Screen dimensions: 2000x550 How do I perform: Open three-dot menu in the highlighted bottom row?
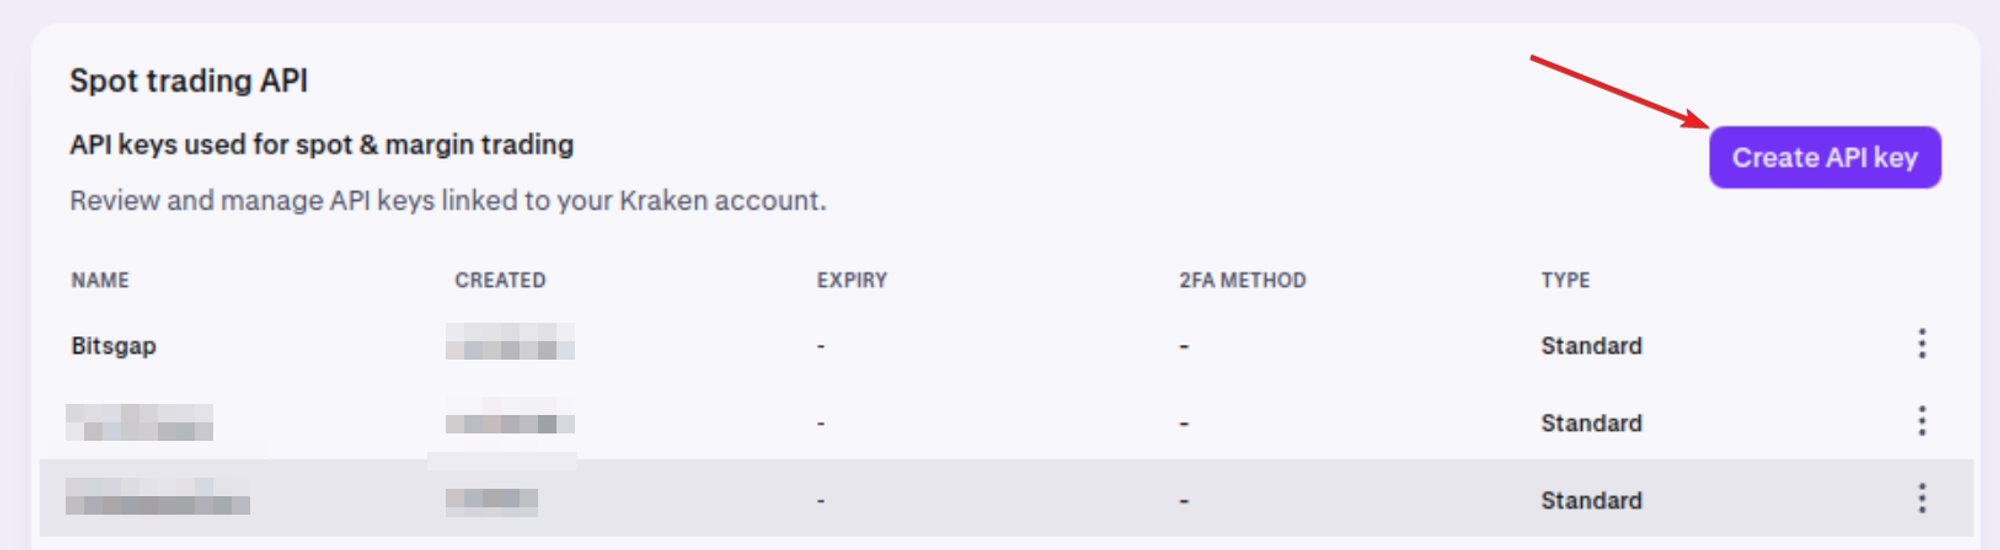[1921, 498]
